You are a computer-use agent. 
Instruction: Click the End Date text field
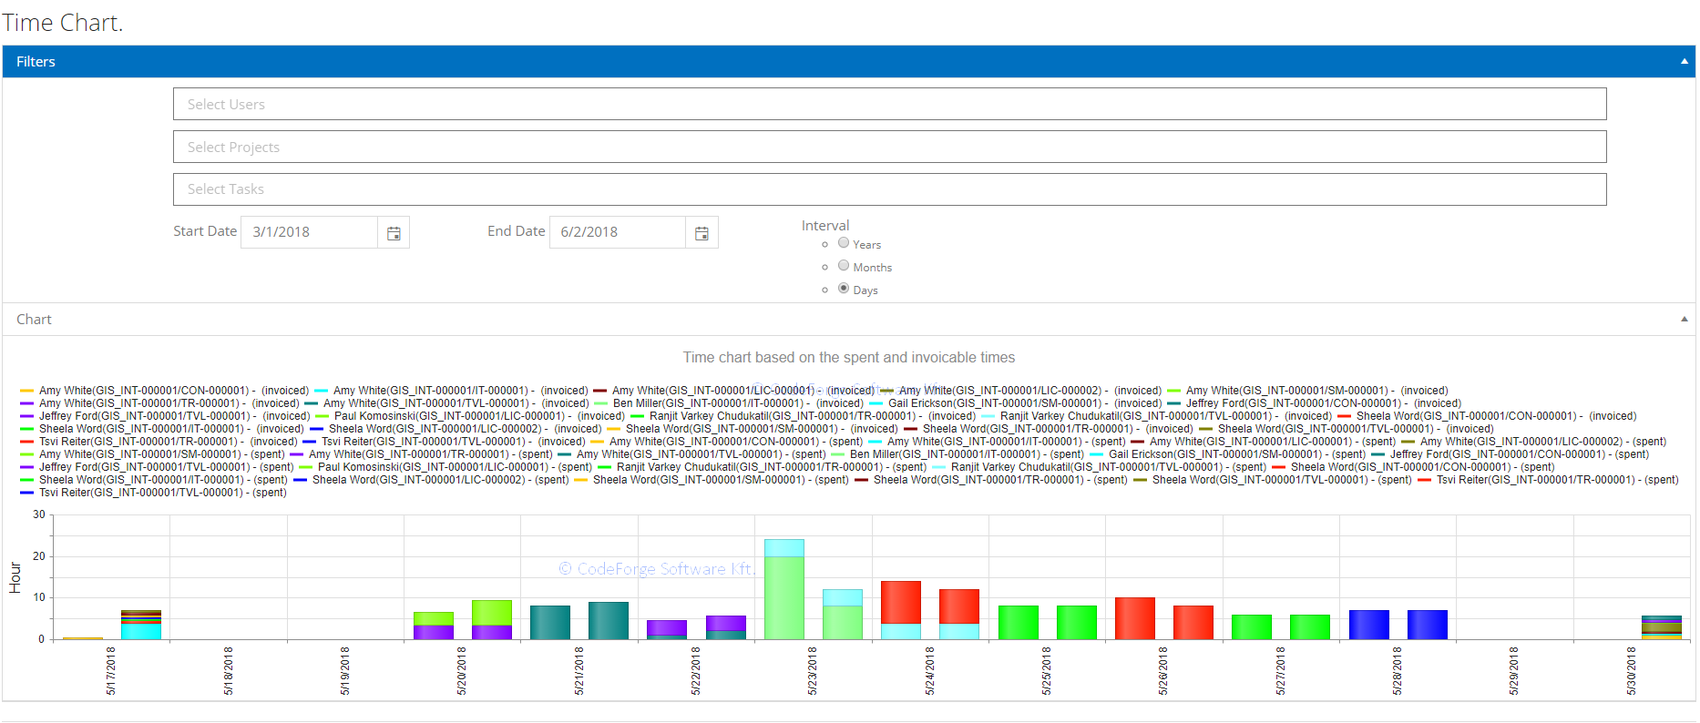click(617, 232)
